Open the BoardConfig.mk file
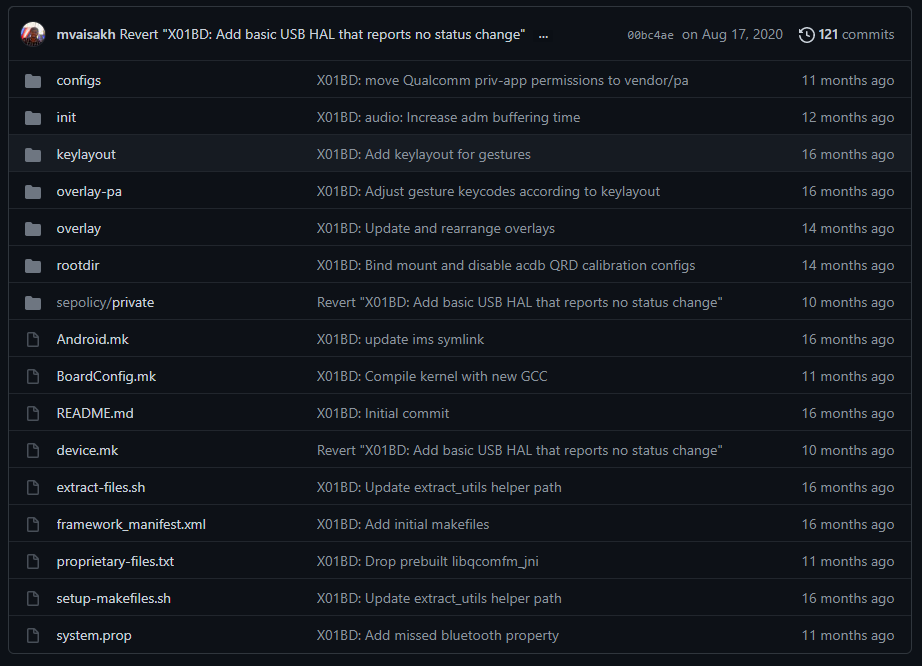This screenshot has width=922, height=666. pyautogui.click(x=106, y=377)
